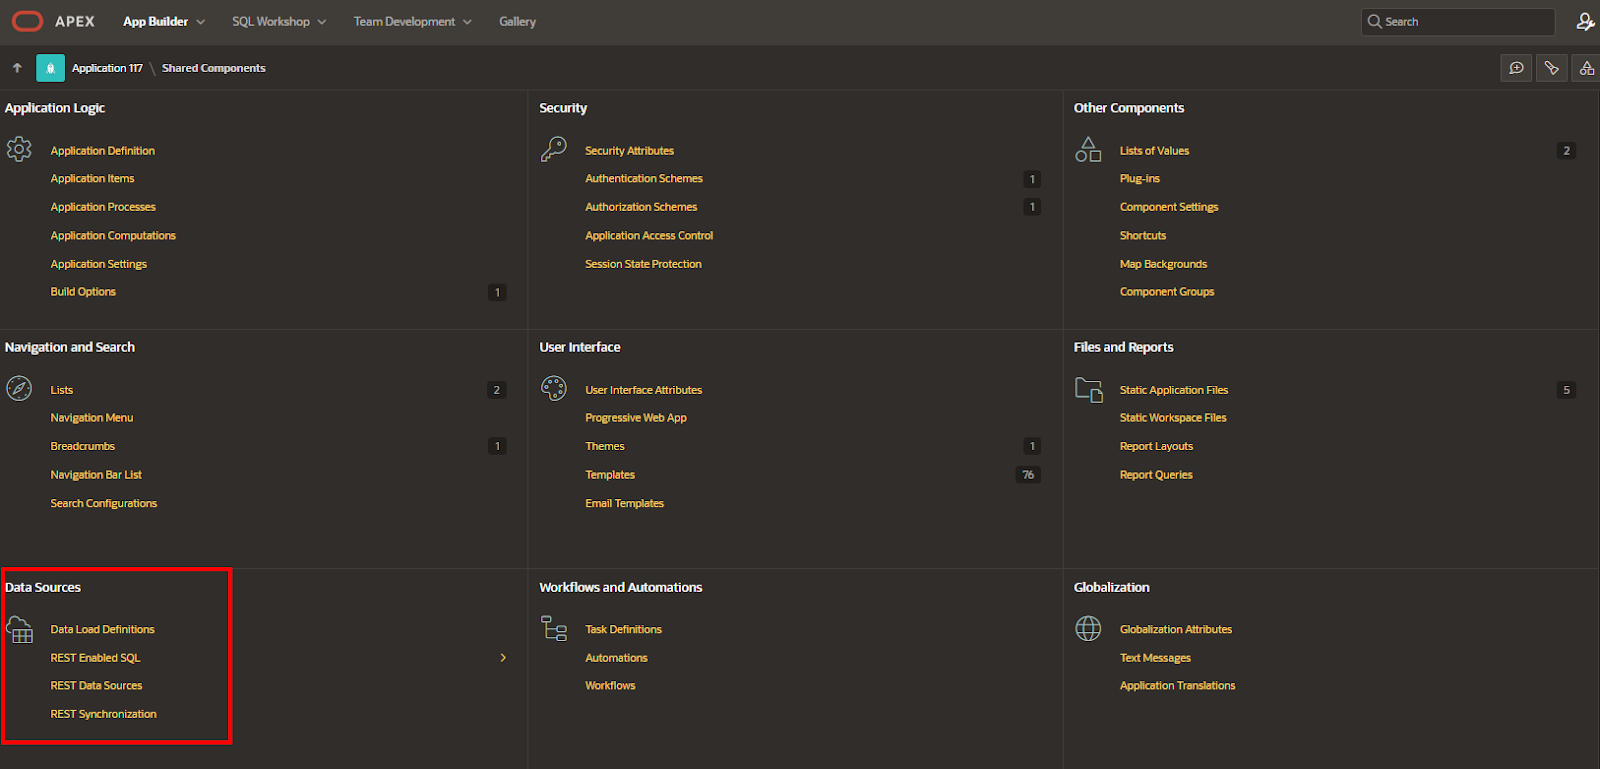This screenshot has height=769, width=1600.
Task: Go to Application 117 breadcrumb
Action: pos(107,68)
